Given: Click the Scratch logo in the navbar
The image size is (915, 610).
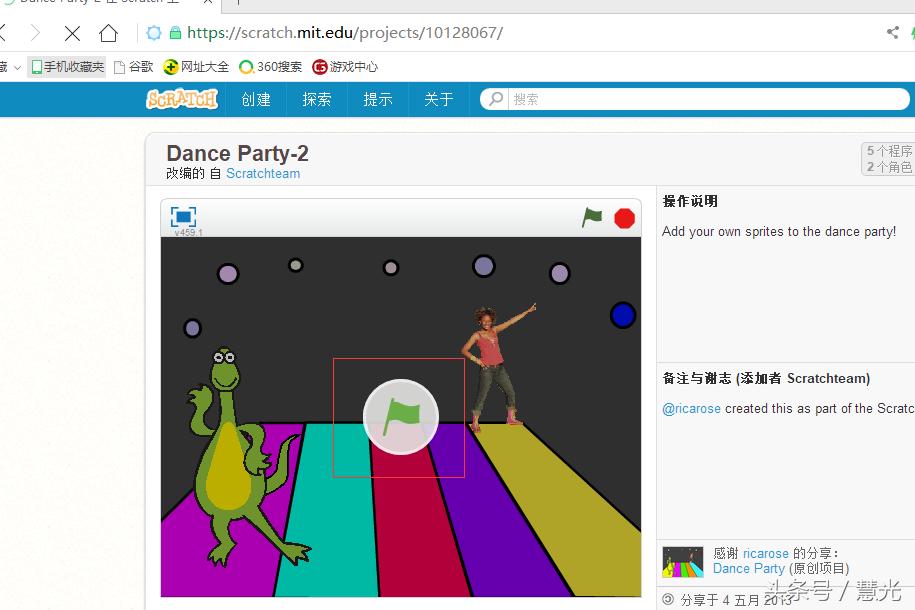Looking at the screenshot, I should coord(181,99).
